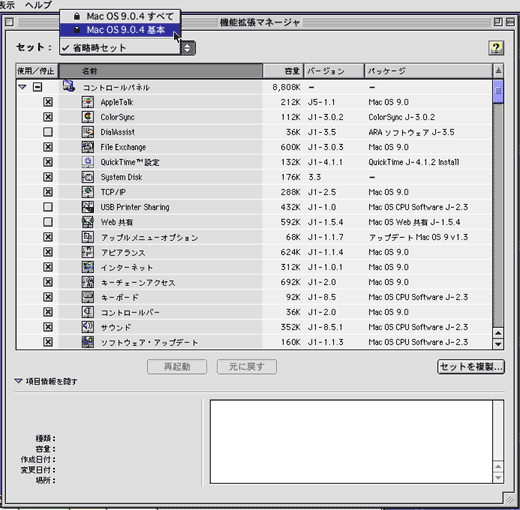Enable USB Printer Sharing checkbox
Screen dimensions: 520x510
click(x=48, y=207)
